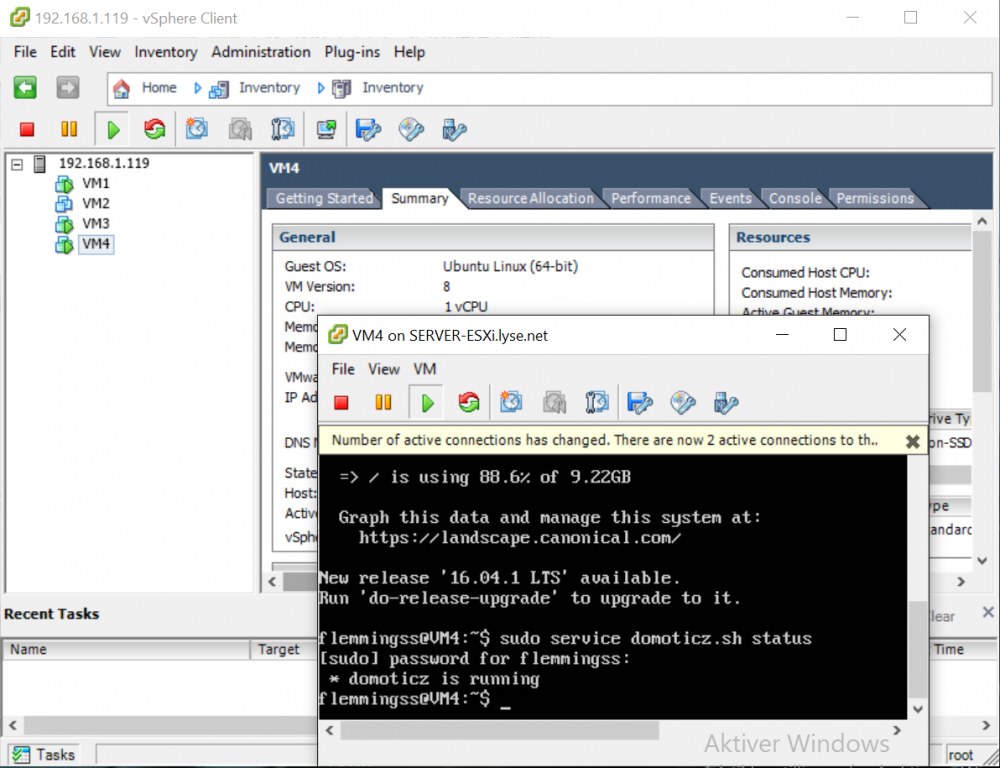Viewport: 1000px width, 768px height.
Task: Click the Tasks button in status bar
Action: [x=44, y=755]
